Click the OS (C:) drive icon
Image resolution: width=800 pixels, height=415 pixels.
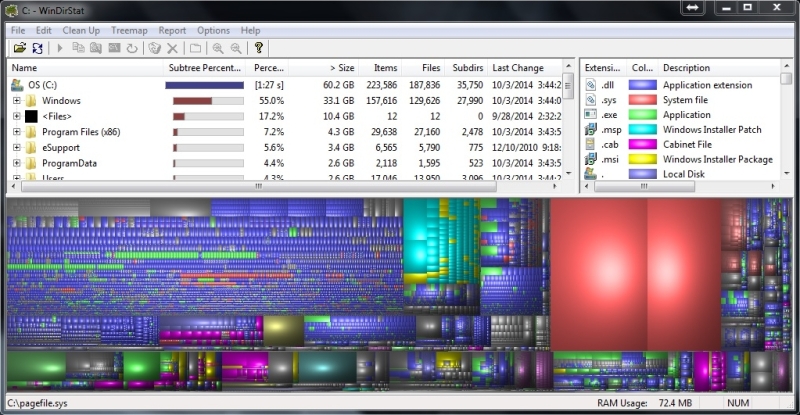(x=17, y=85)
